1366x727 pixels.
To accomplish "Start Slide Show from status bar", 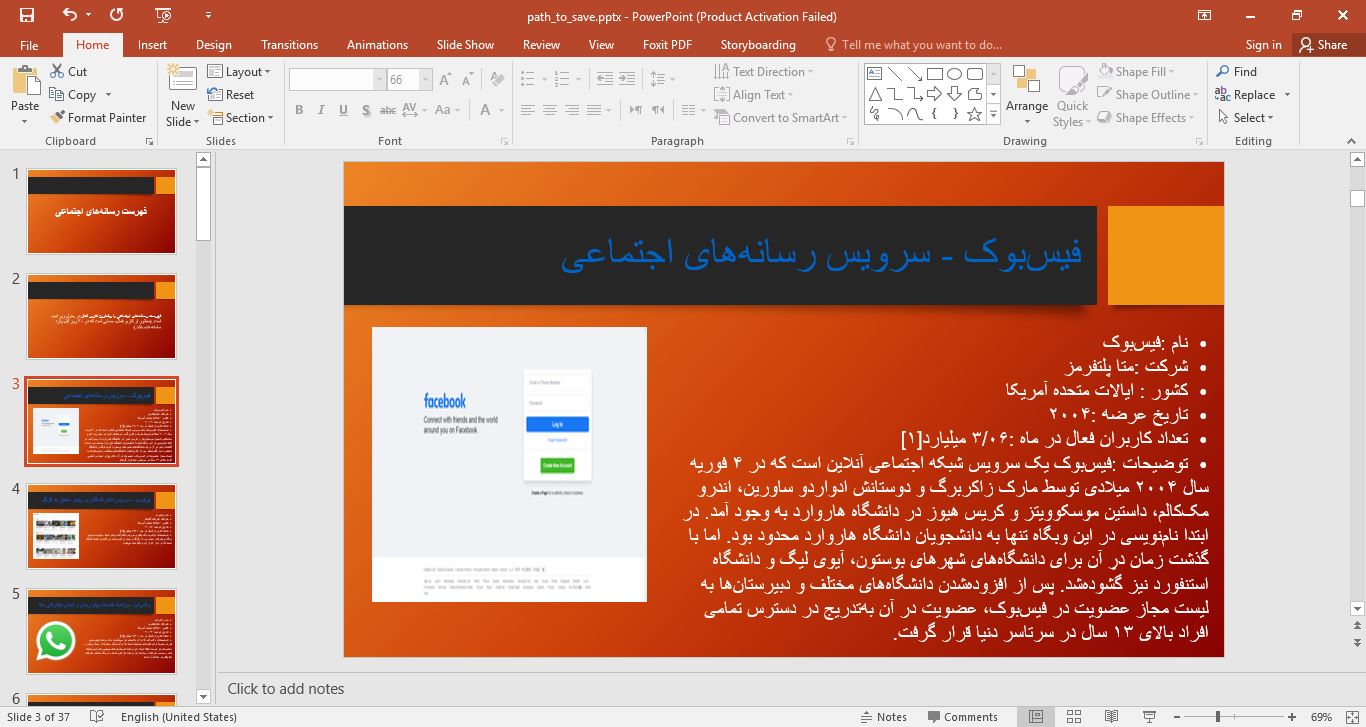I will 1147,717.
